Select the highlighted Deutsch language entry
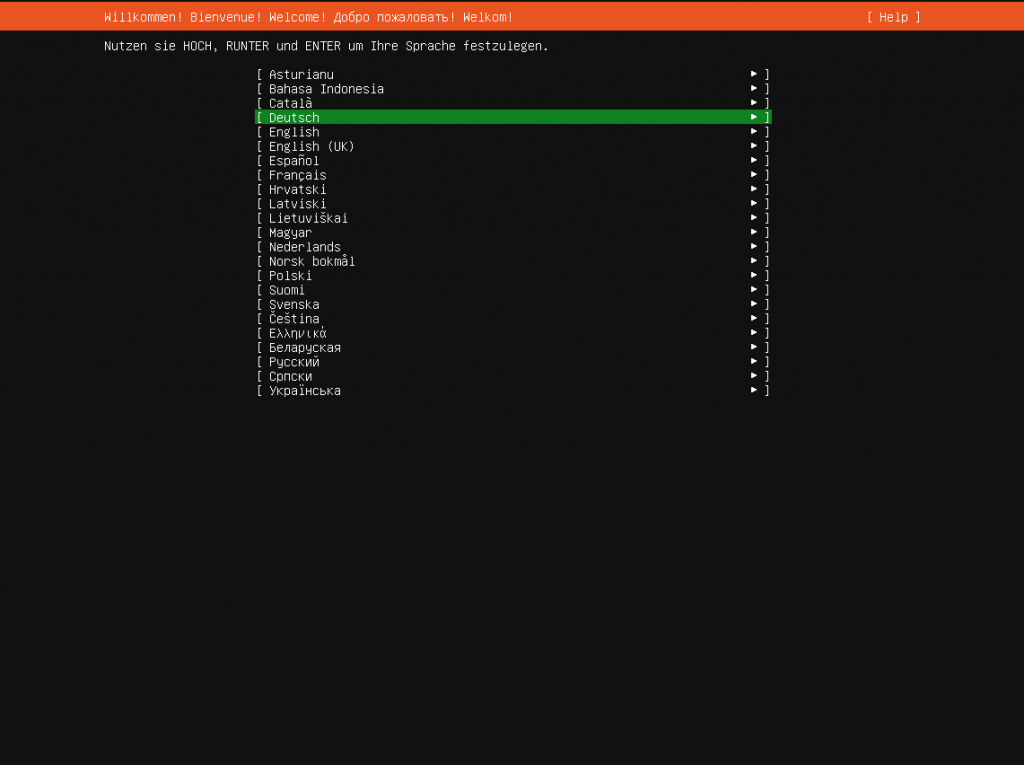This screenshot has width=1024, height=765. pyautogui.click(x=294, y=117)
